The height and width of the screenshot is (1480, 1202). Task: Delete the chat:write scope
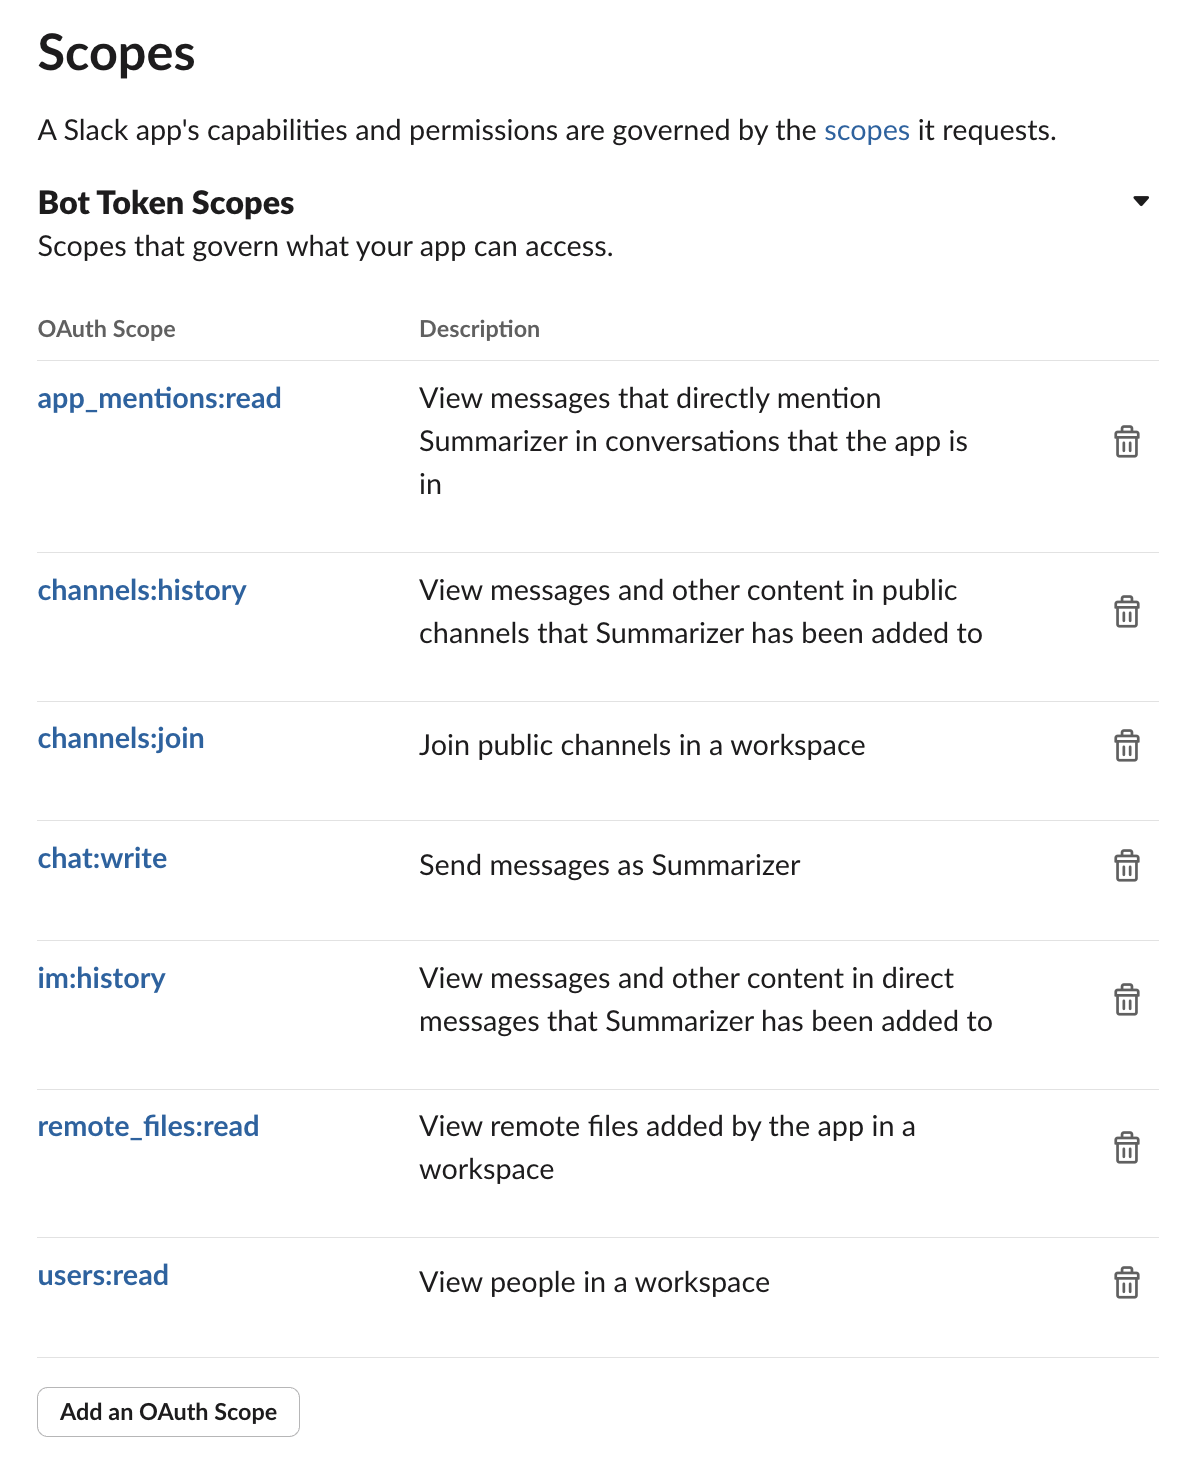coord(1126,866)
